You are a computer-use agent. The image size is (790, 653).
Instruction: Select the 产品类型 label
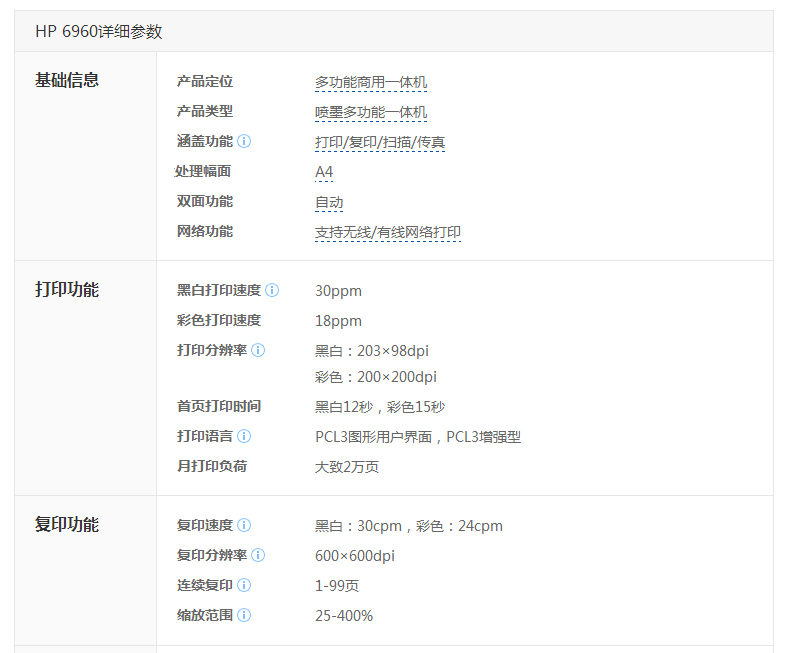(205, 111)
